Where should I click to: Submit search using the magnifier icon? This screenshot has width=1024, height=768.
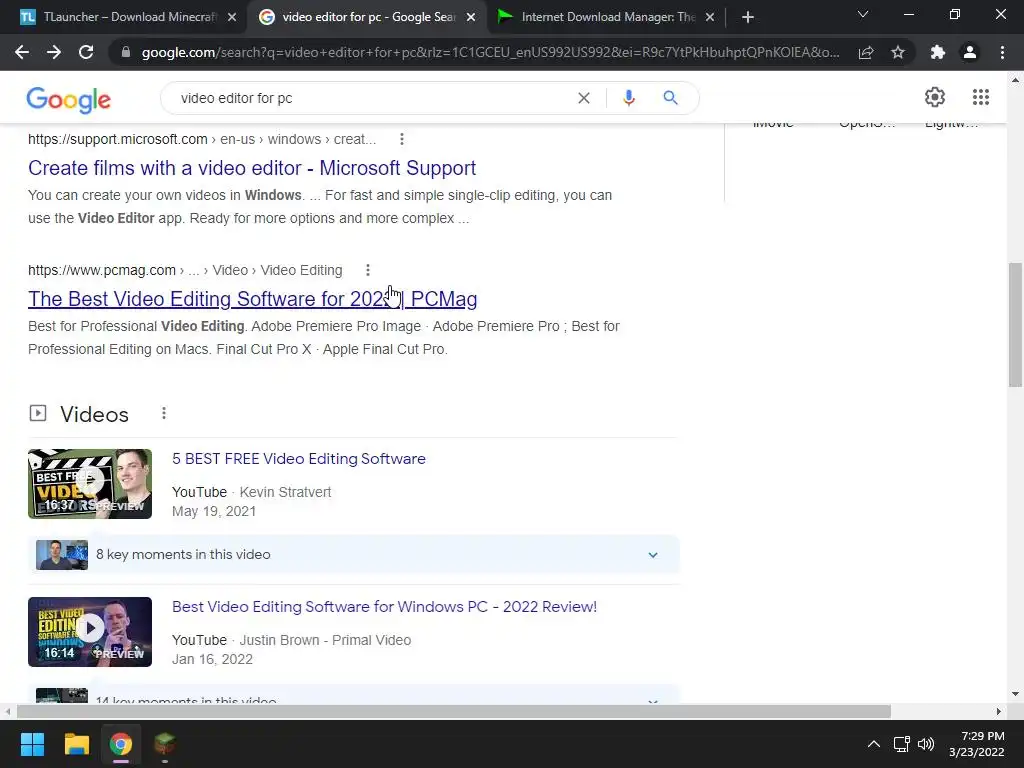click(x=670, y=98)
